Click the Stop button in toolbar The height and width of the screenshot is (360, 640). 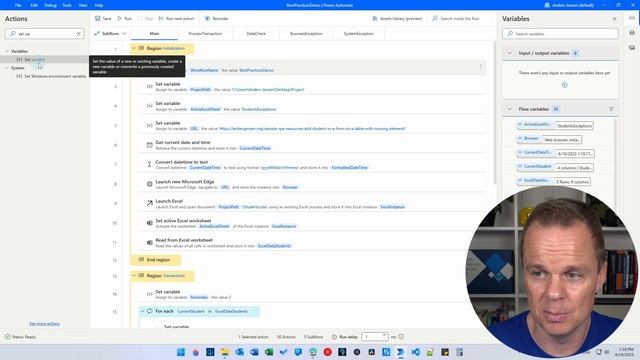pyautogui.click(x=146, y=18)
